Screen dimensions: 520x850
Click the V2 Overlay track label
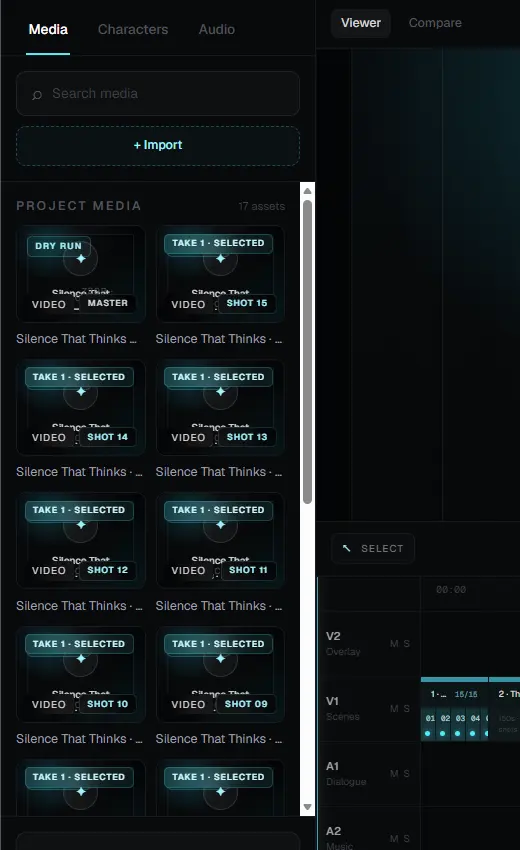coord(343,643)
